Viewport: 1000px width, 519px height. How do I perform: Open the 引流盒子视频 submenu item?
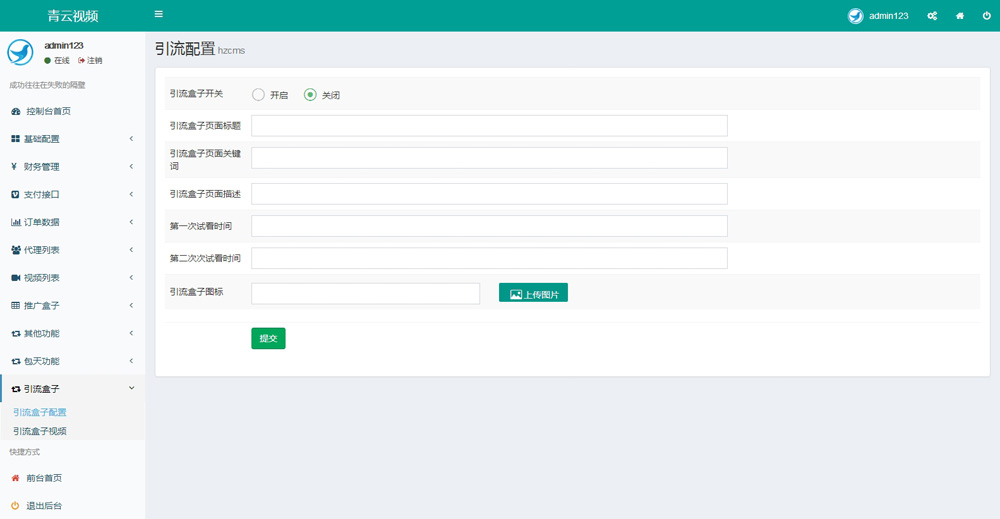[x=40, y=431]
